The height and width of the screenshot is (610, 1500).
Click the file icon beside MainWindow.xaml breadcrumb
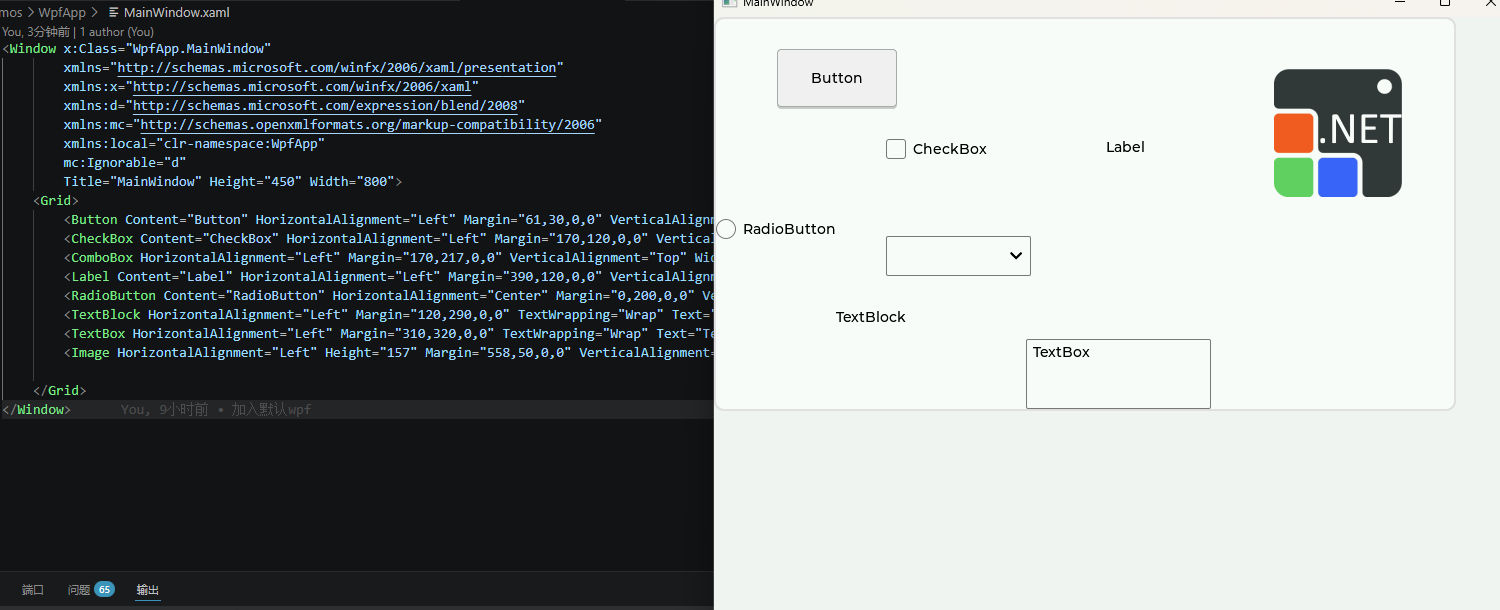point(113,12)
